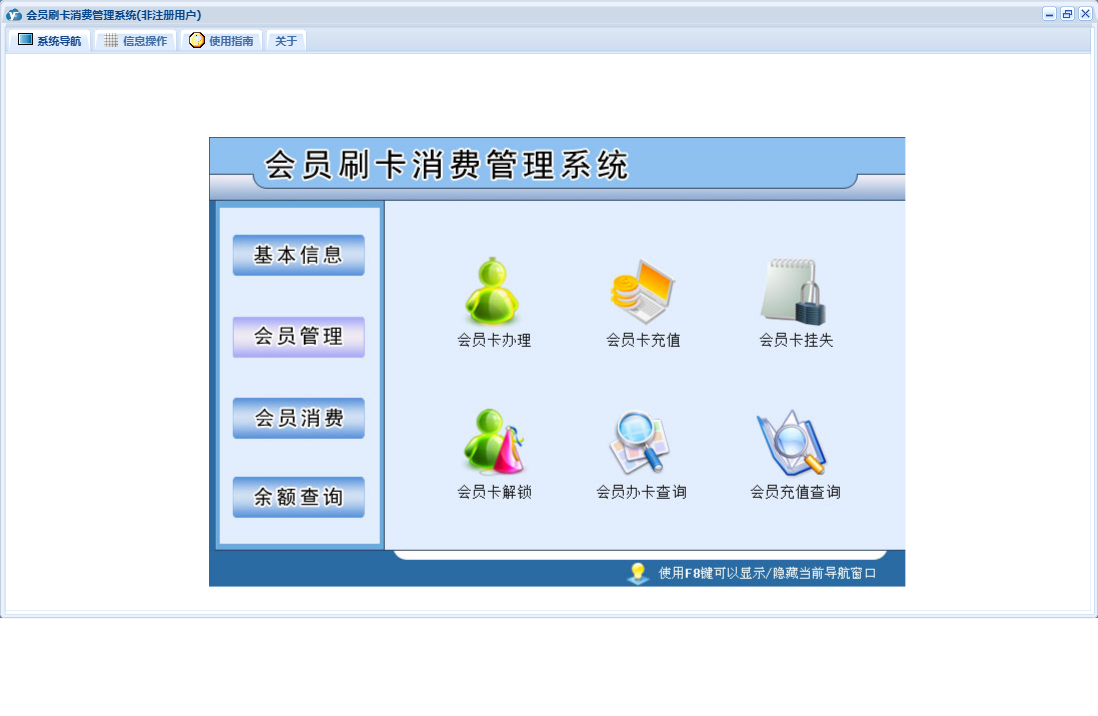The height and width of the screenshot is (716, 1098).
Task: Click the 会员卡解锁 label text
Action: [494, 493]
